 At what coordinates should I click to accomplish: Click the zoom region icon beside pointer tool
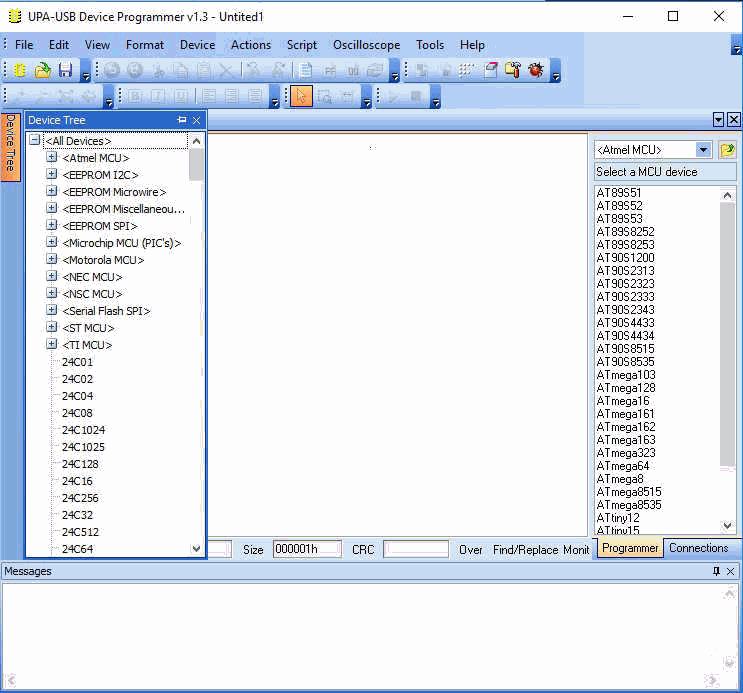(x=325, y=96)
